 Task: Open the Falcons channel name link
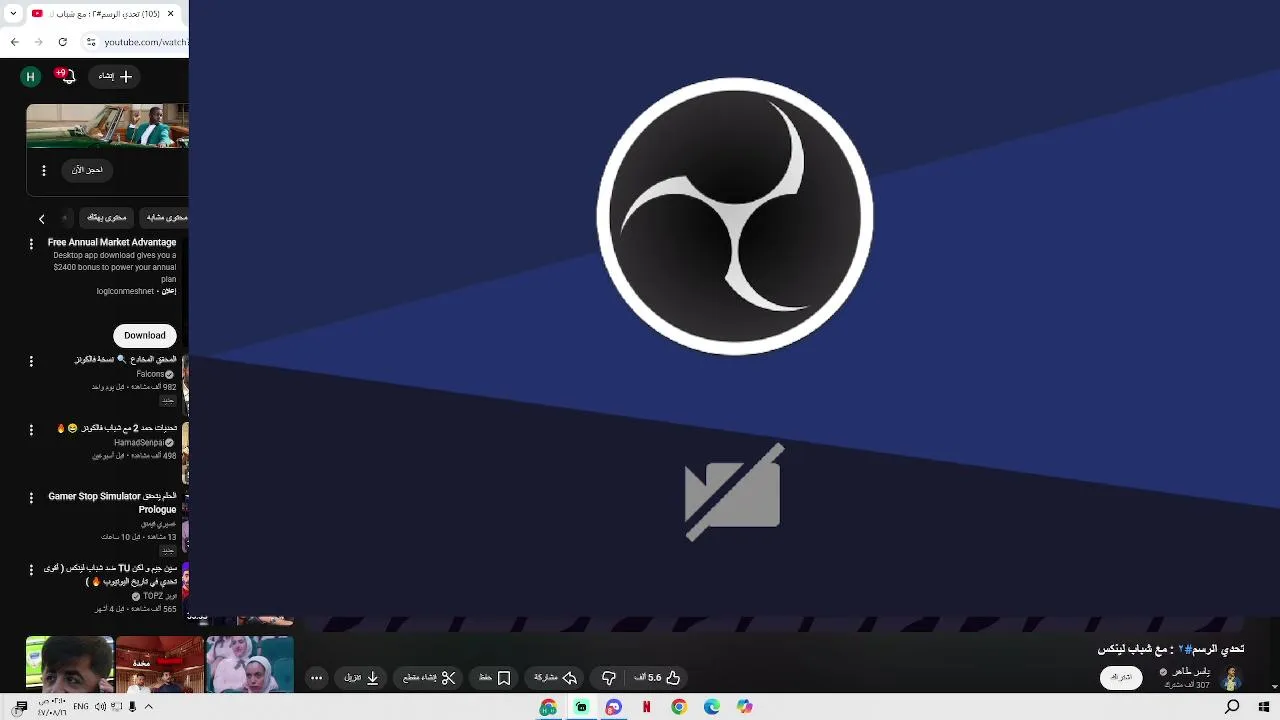(150, 374)
